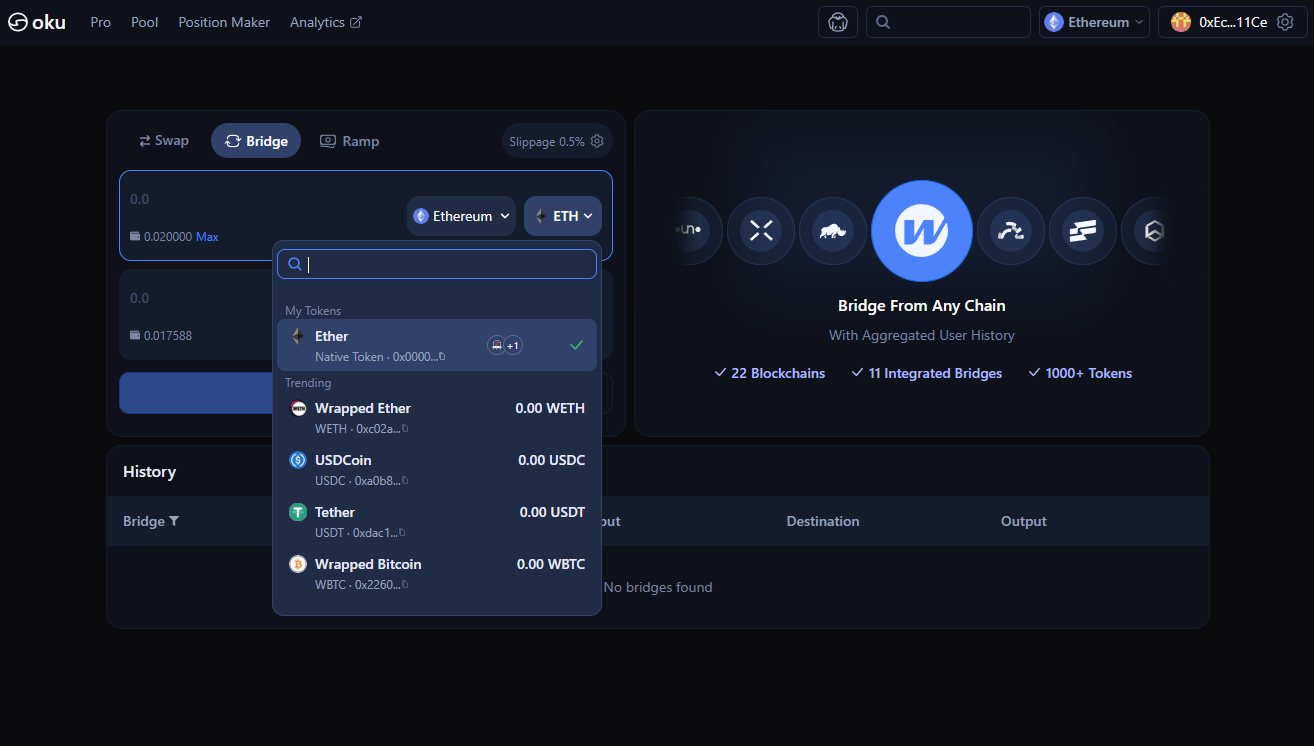Click the WBTC token logo

pos(298,564)
